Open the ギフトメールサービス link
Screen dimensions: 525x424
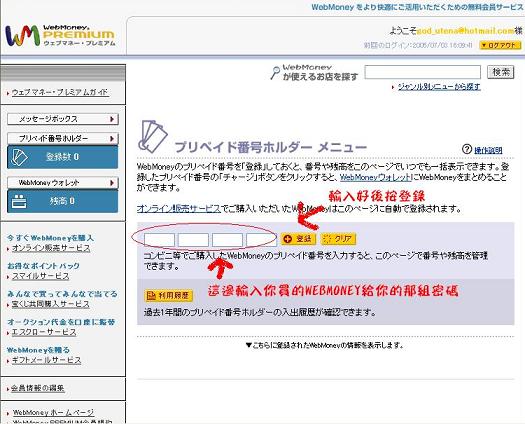[x=47, y=360]
